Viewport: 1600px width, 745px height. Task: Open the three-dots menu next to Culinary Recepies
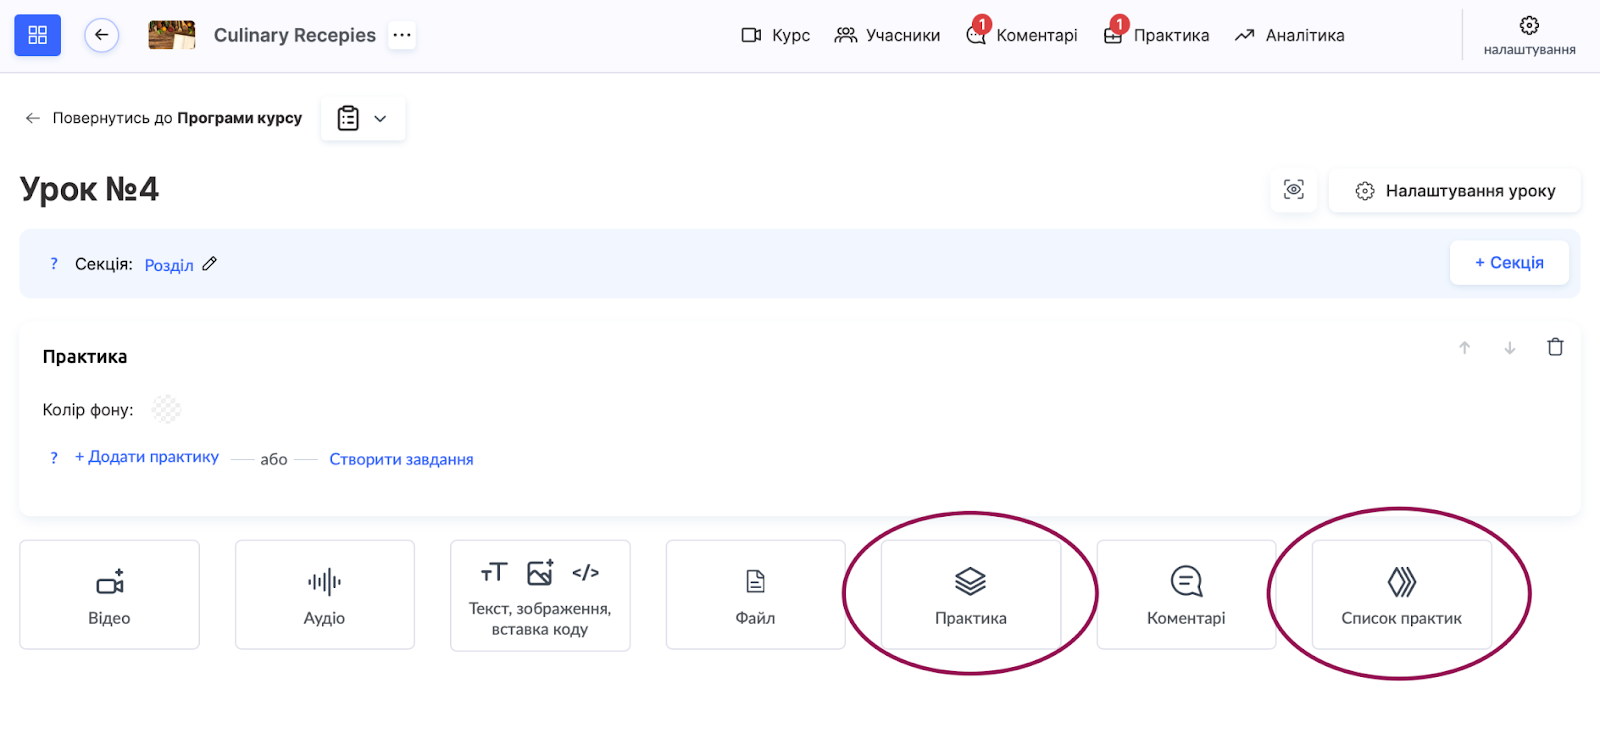click(x=402, y=35)
